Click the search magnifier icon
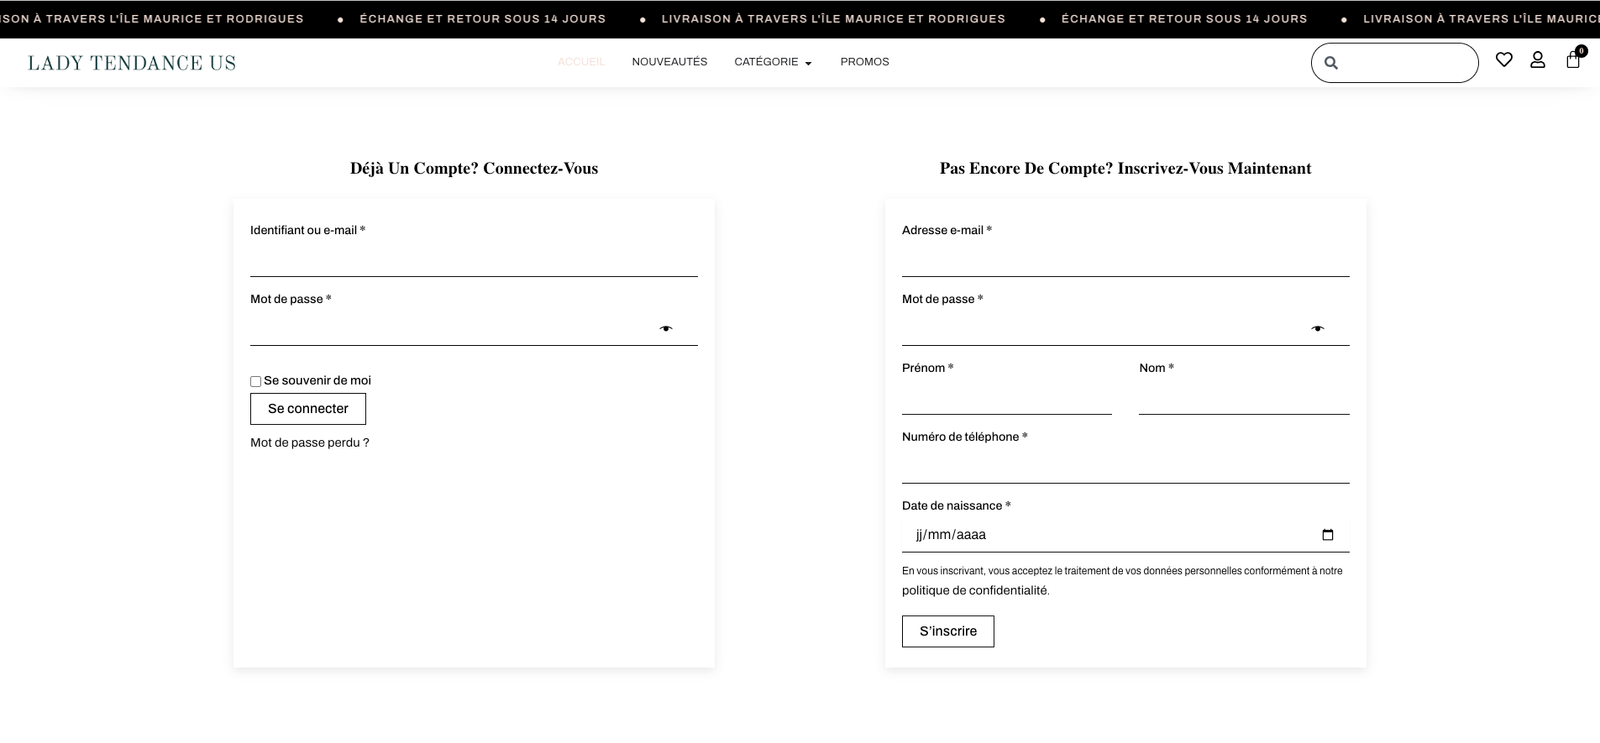 click(1331, 63)
